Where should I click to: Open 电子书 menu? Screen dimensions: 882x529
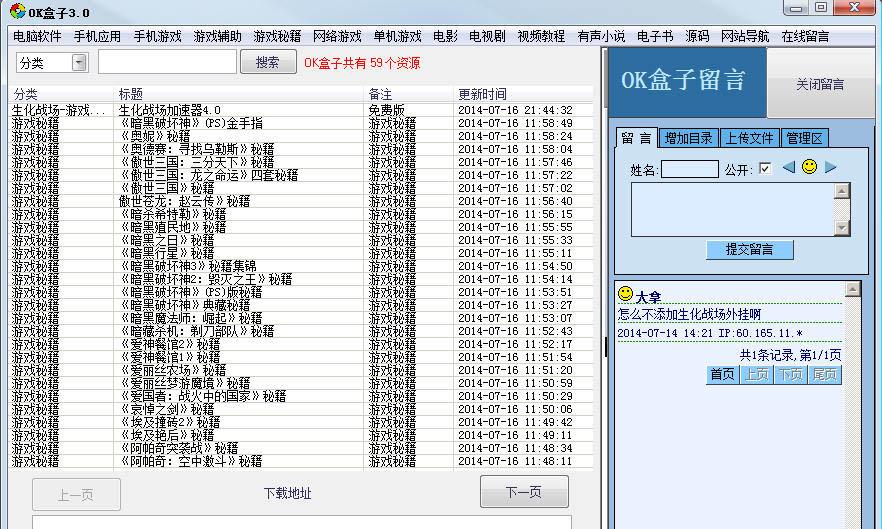655,37
